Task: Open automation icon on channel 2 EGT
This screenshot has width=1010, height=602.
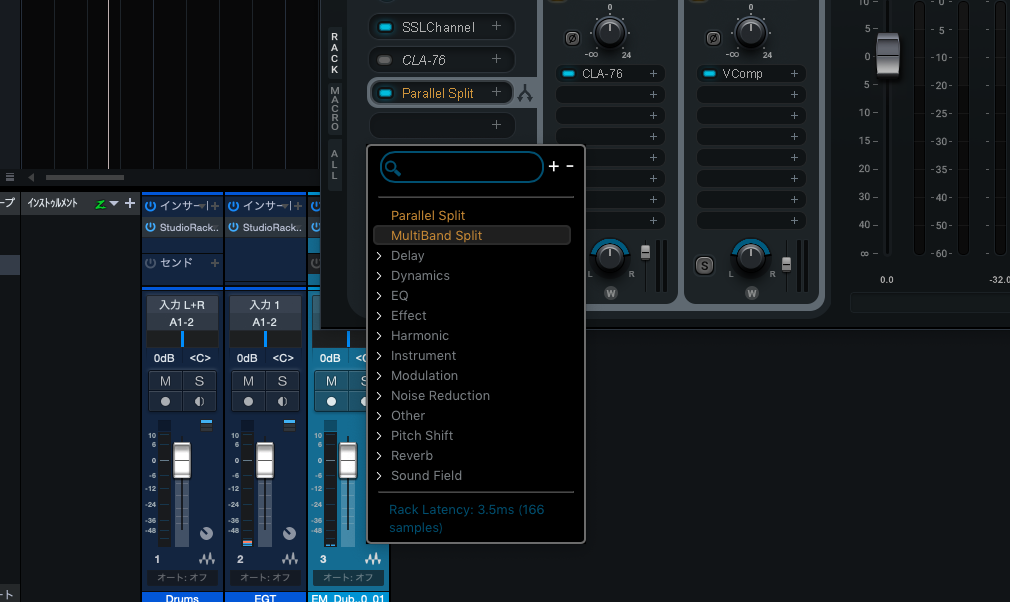Action: pos(290,559)
